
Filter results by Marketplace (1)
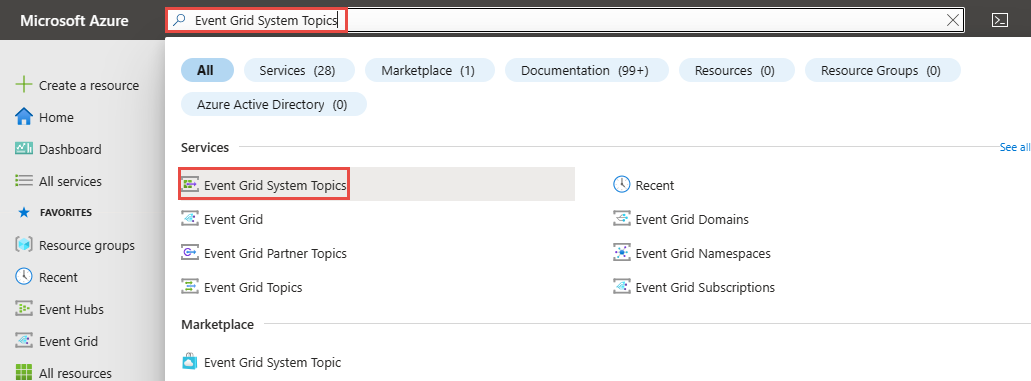tap(430, 70)
